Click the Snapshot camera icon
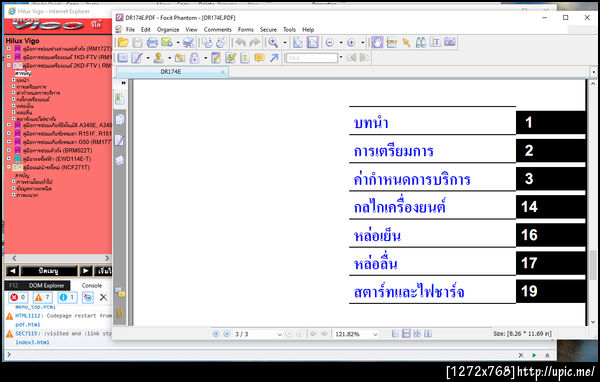 [450, 42]
